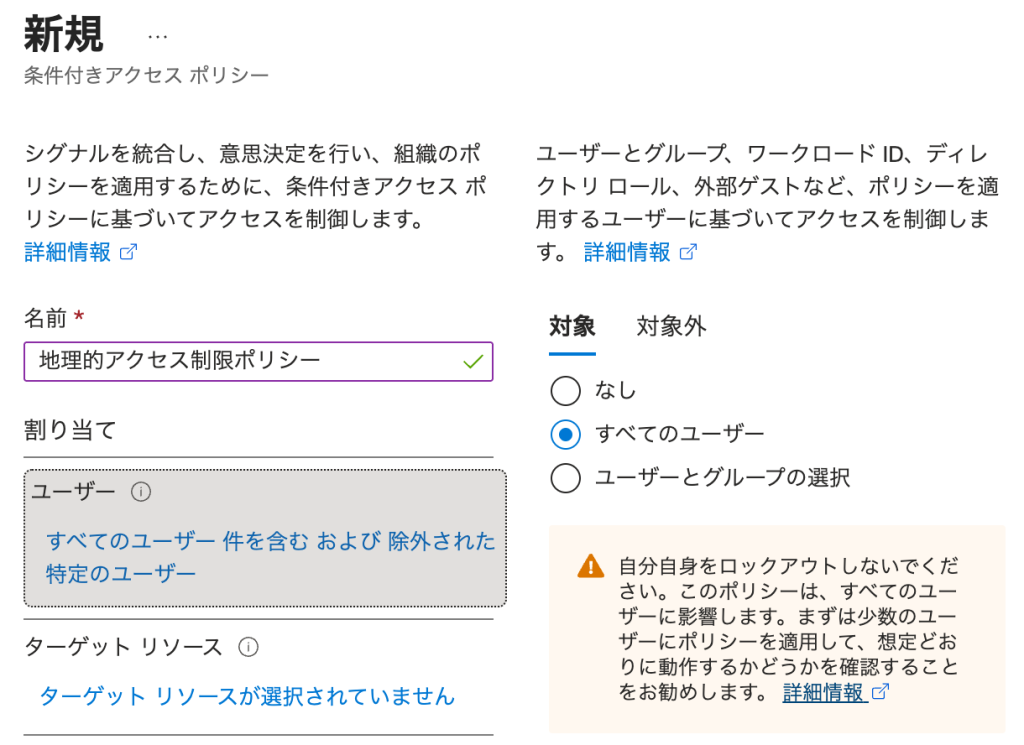
Task: Click the info icon next to ターゲット リソース
Action: point(249,647)
